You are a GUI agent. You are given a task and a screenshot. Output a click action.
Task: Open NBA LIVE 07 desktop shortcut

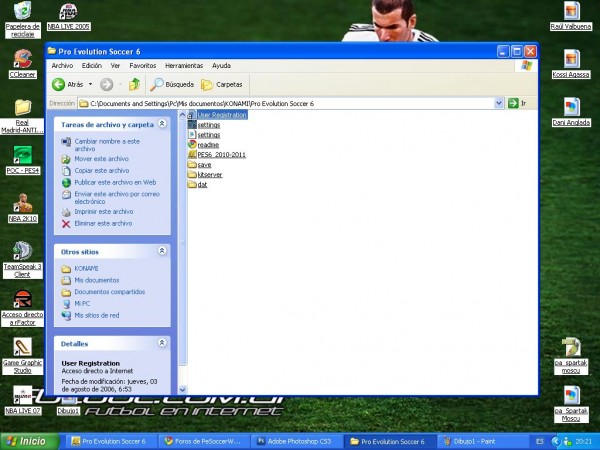[23, 400]
